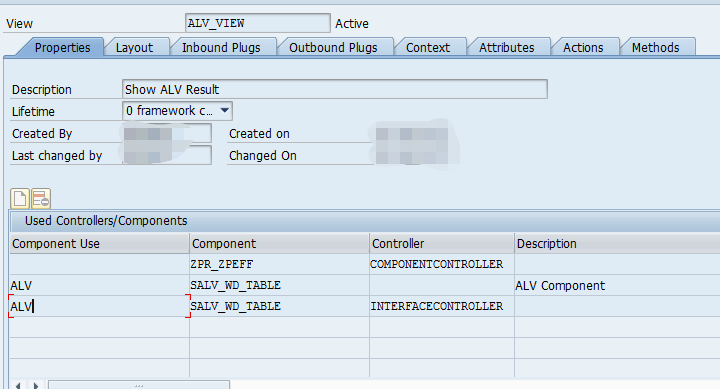Click the horizontal scrollbar thumb
Viewport: 720px width, 389px height.
click(x=139, y=385)
